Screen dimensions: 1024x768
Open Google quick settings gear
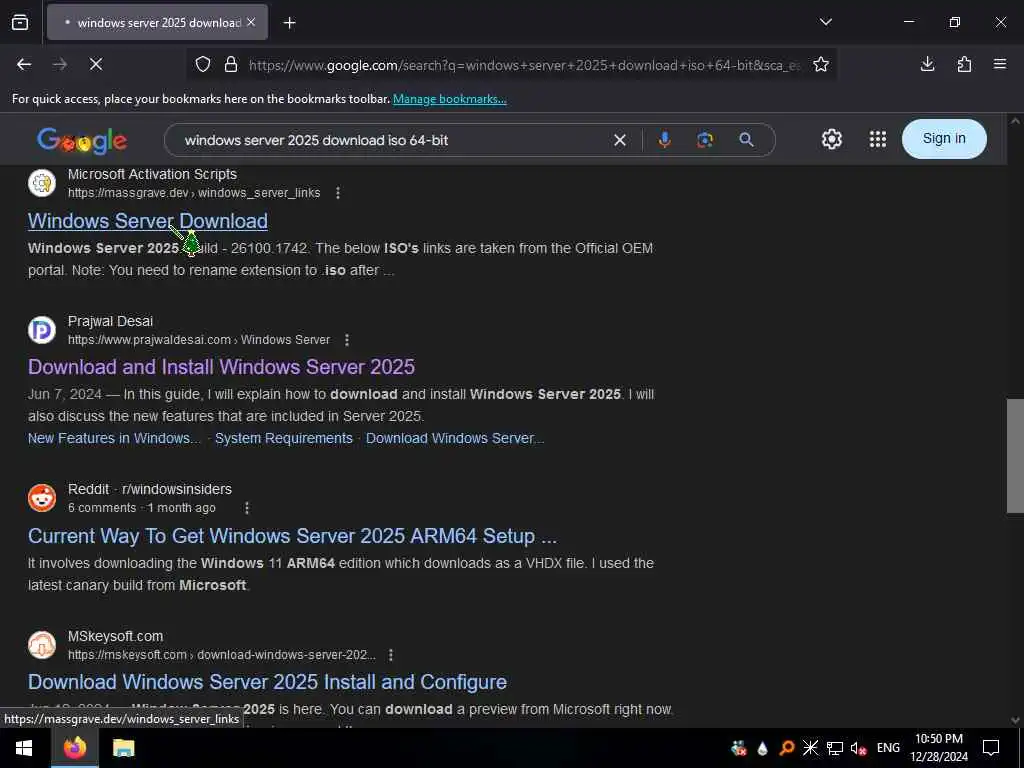[x=831, y=139]
